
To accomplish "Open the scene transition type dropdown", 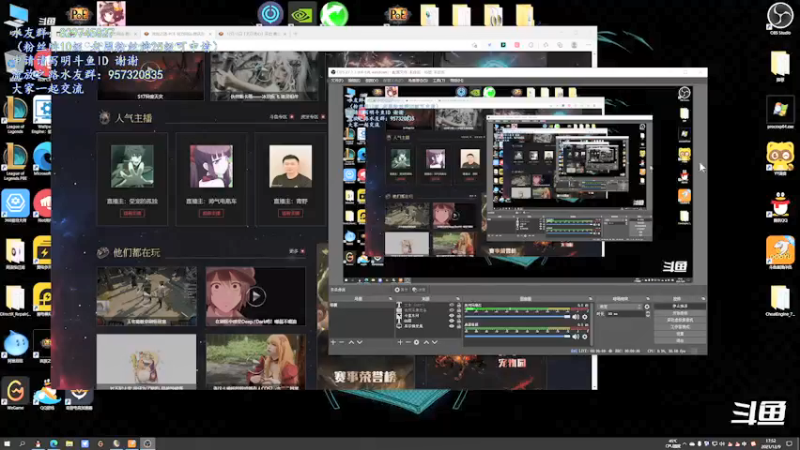I will click(620, 307).
